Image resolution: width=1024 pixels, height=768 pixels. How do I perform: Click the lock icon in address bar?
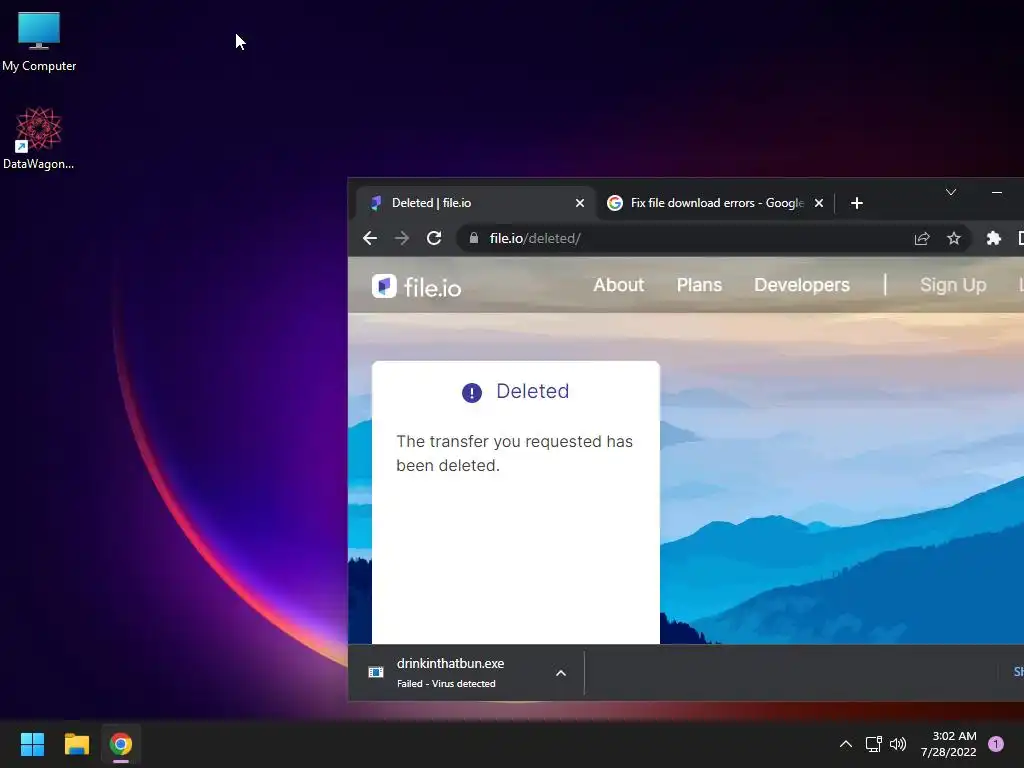tap(473, 238)
